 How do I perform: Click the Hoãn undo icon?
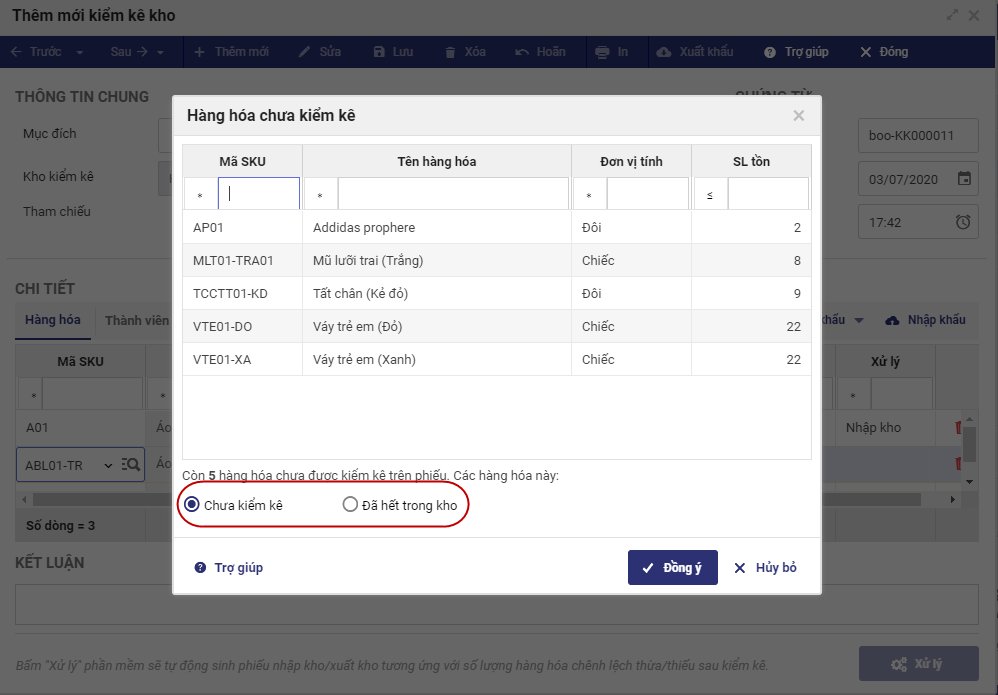(x=522, y=52)
